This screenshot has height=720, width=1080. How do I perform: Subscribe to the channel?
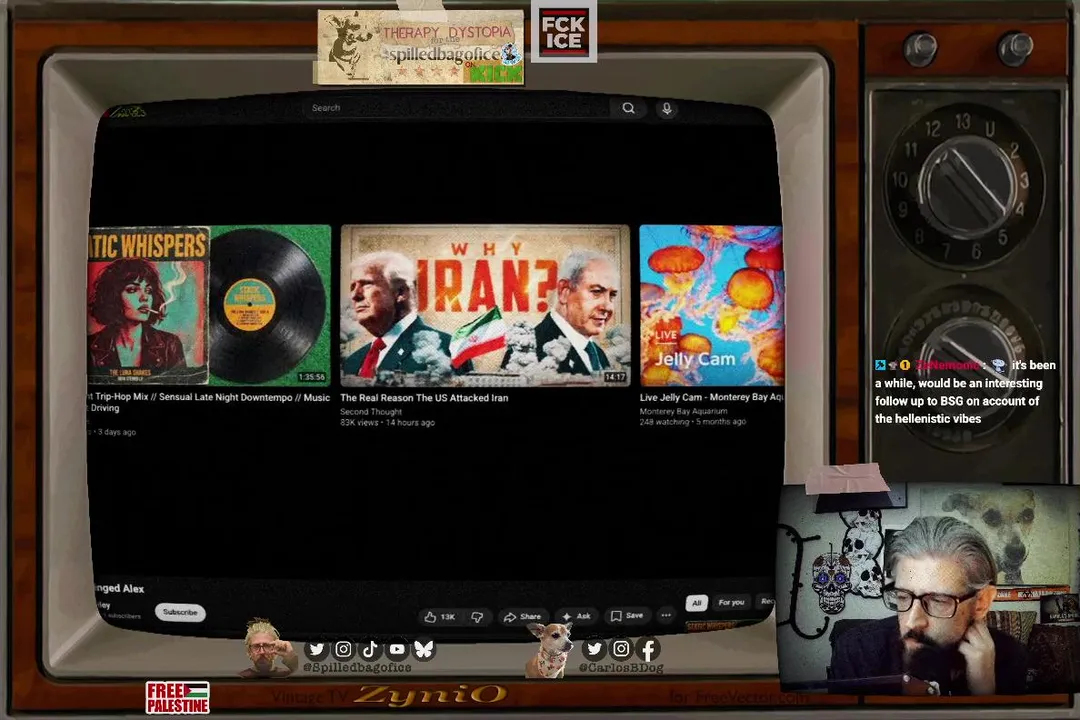tap(180, 612)
